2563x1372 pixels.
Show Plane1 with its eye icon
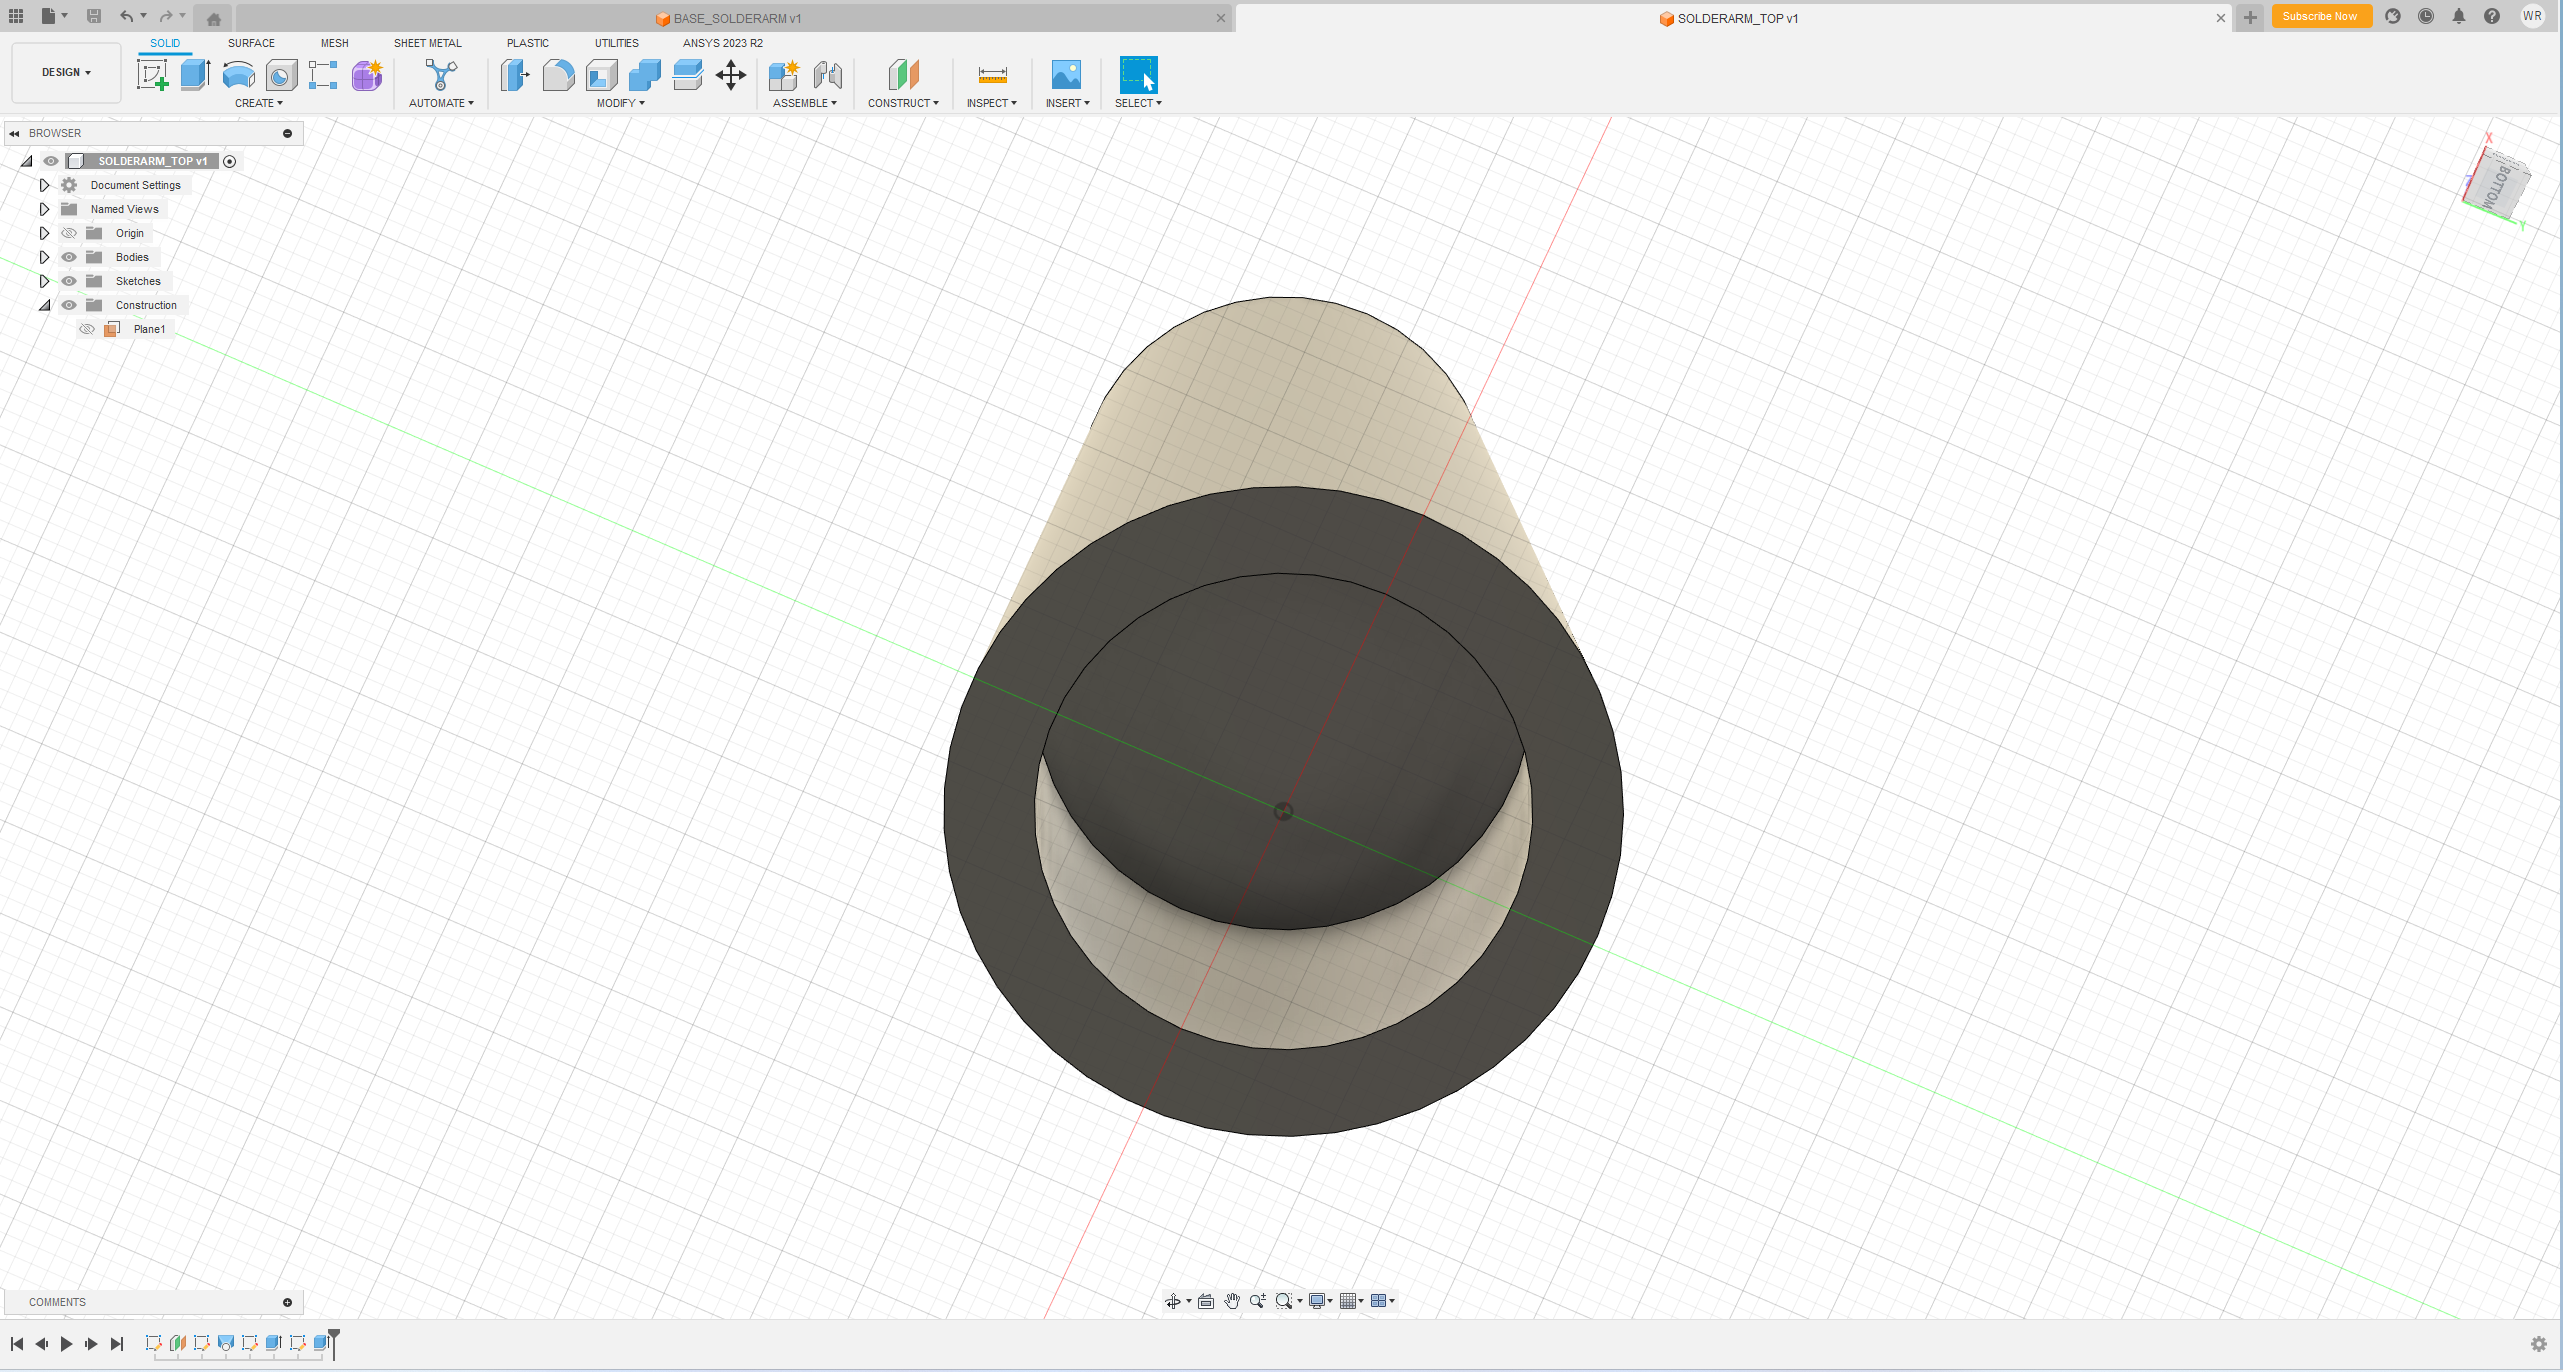(87, 329)
